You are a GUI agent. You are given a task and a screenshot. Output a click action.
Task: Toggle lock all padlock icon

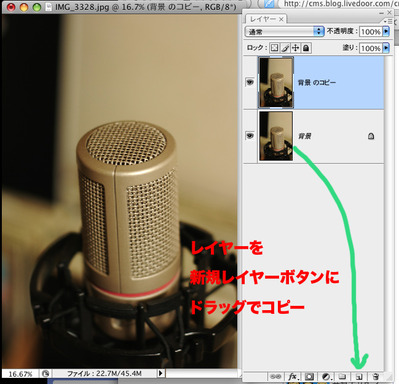coord(306,48)
